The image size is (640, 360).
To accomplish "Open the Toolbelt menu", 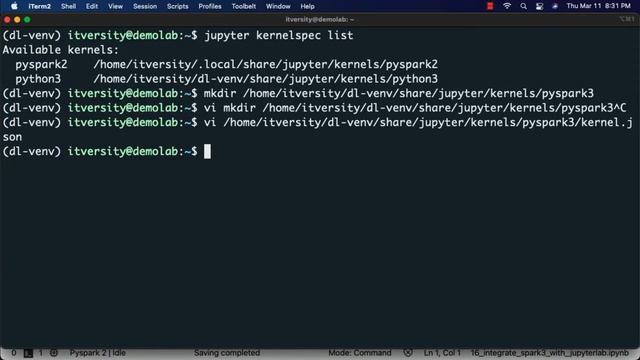I will [x=244, y=7].
